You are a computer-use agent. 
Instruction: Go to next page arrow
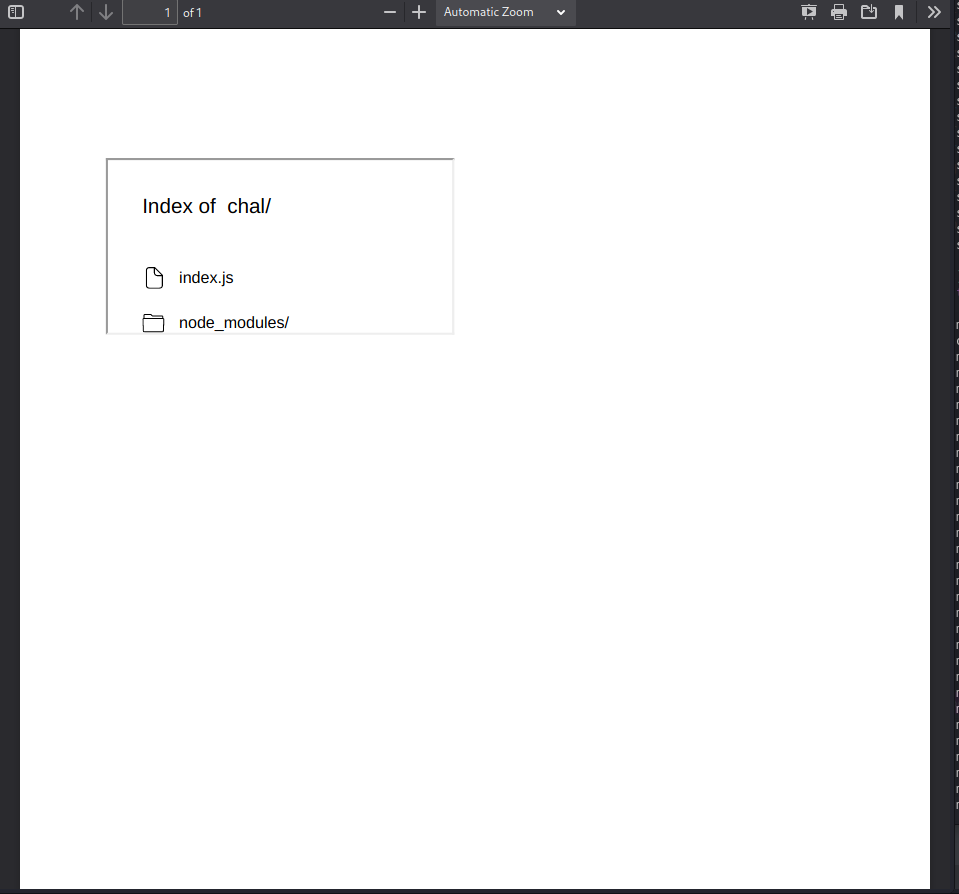[x=106, y=12]
